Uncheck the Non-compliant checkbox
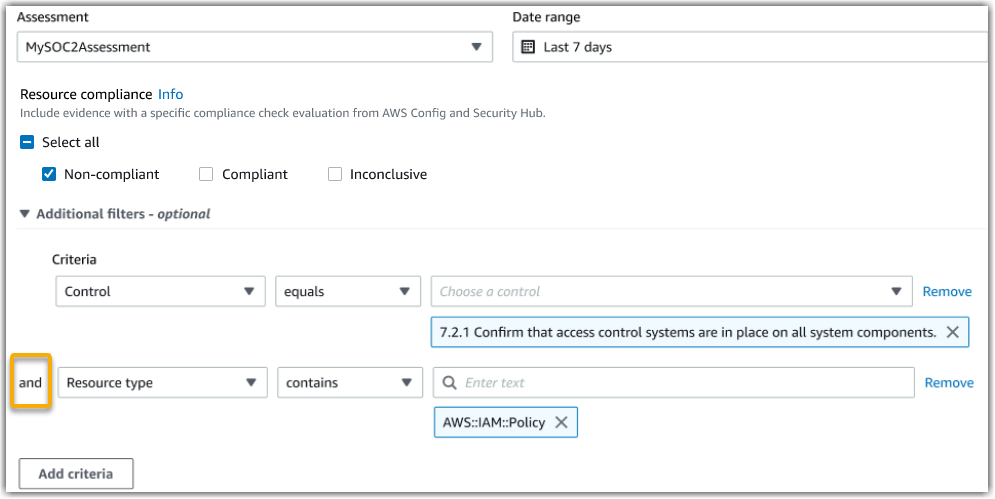The image size is (995, 499). coord(49,174)
